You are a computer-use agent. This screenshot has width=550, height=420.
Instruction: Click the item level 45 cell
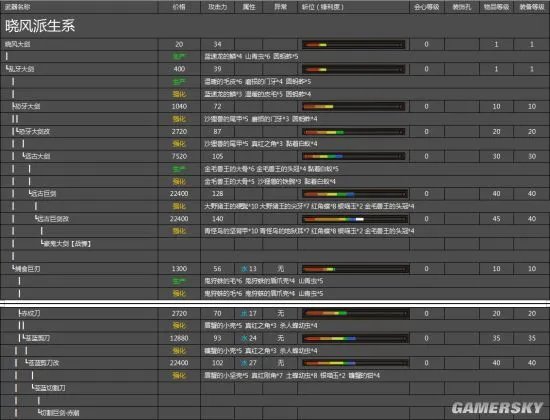496,219
